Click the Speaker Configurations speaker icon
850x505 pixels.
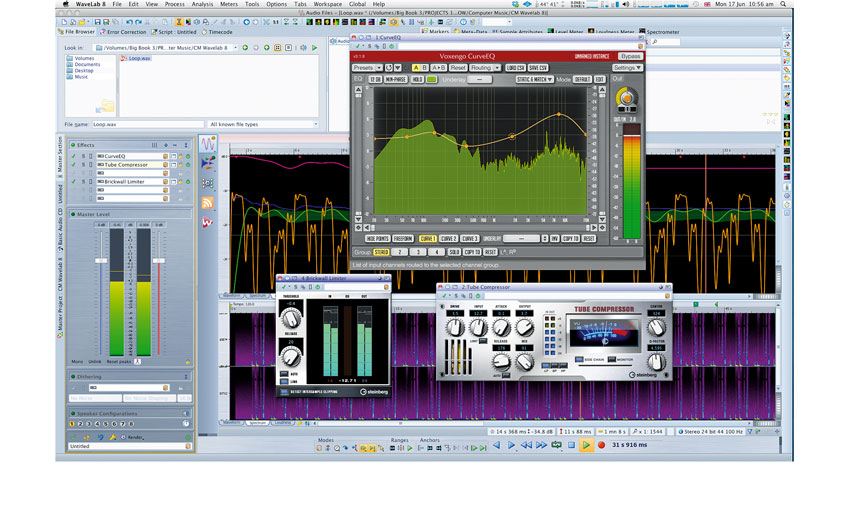186,413
